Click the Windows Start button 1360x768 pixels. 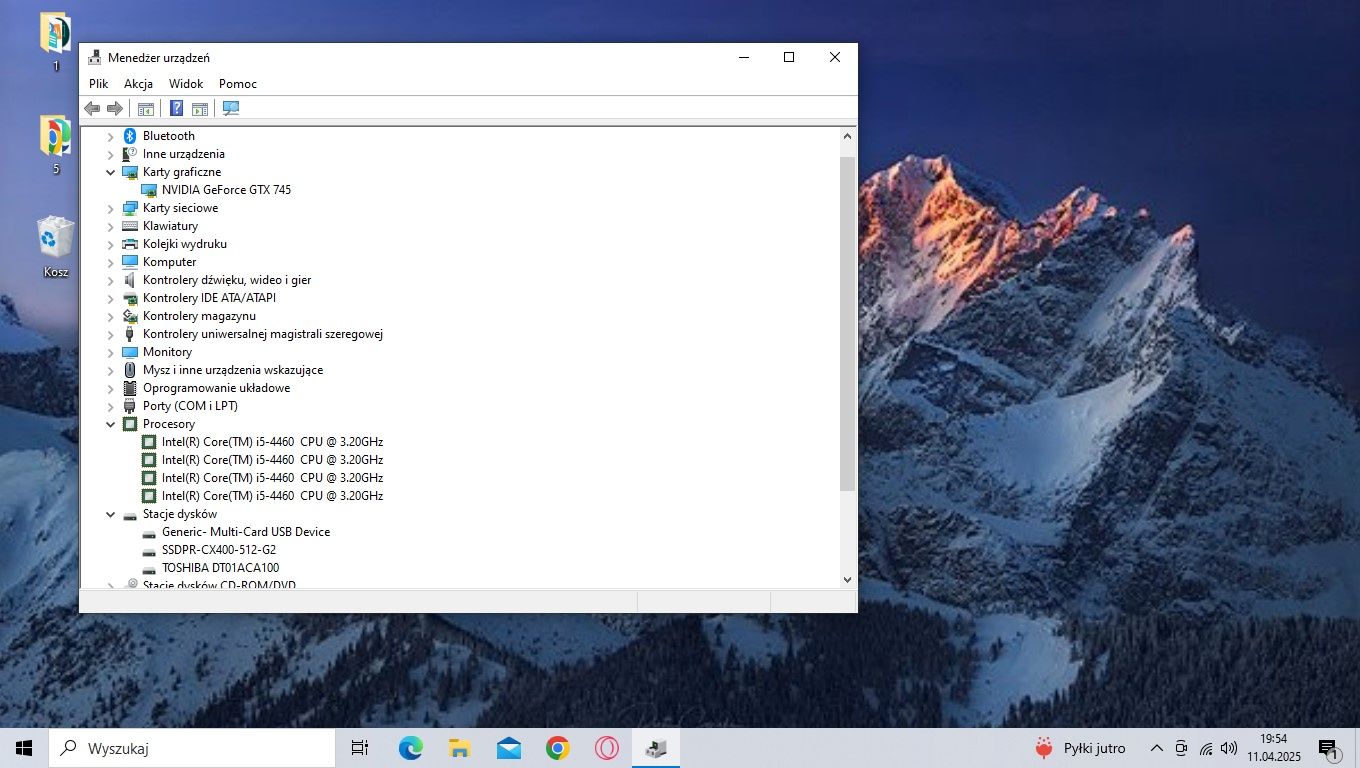point(24,748)
